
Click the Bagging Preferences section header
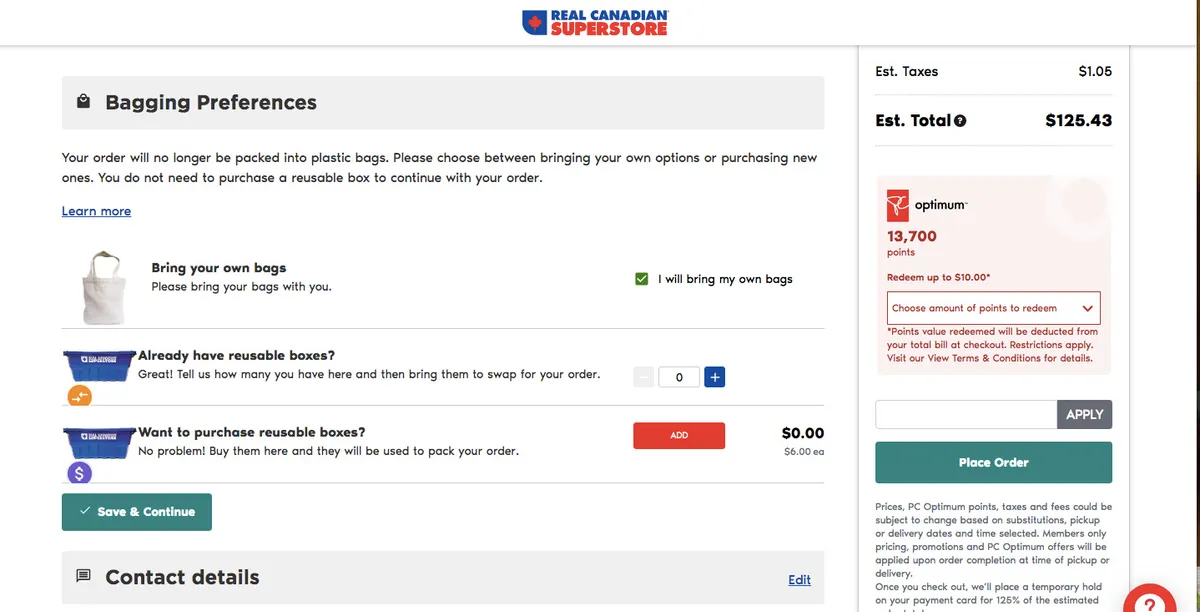point(443,102)
